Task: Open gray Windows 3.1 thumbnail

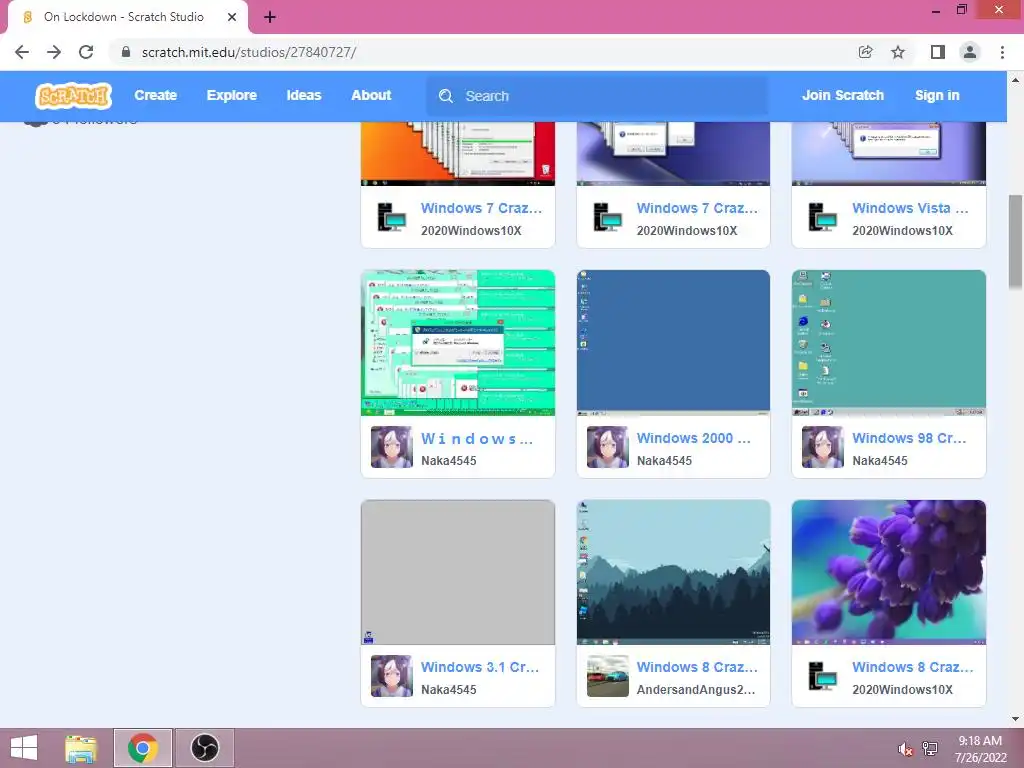Action: pos(458,572)
